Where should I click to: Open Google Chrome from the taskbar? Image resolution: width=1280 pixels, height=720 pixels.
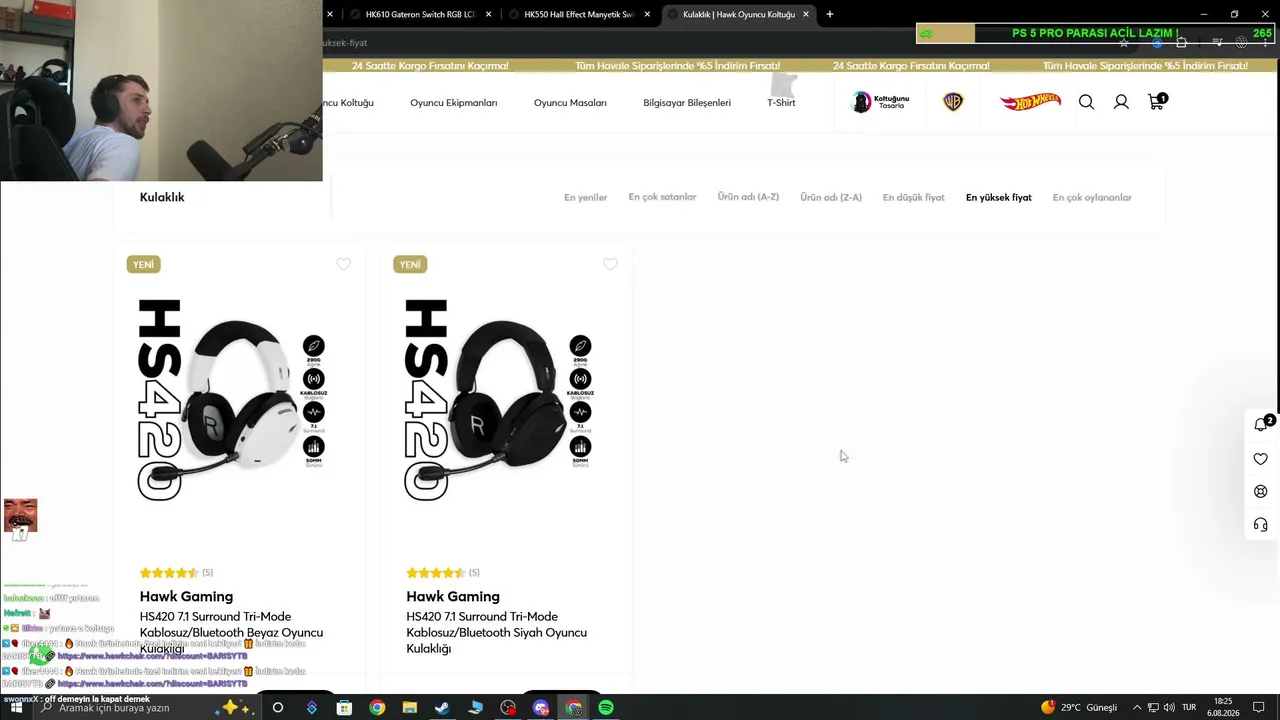pyautogui.click(x=377, y=708)
